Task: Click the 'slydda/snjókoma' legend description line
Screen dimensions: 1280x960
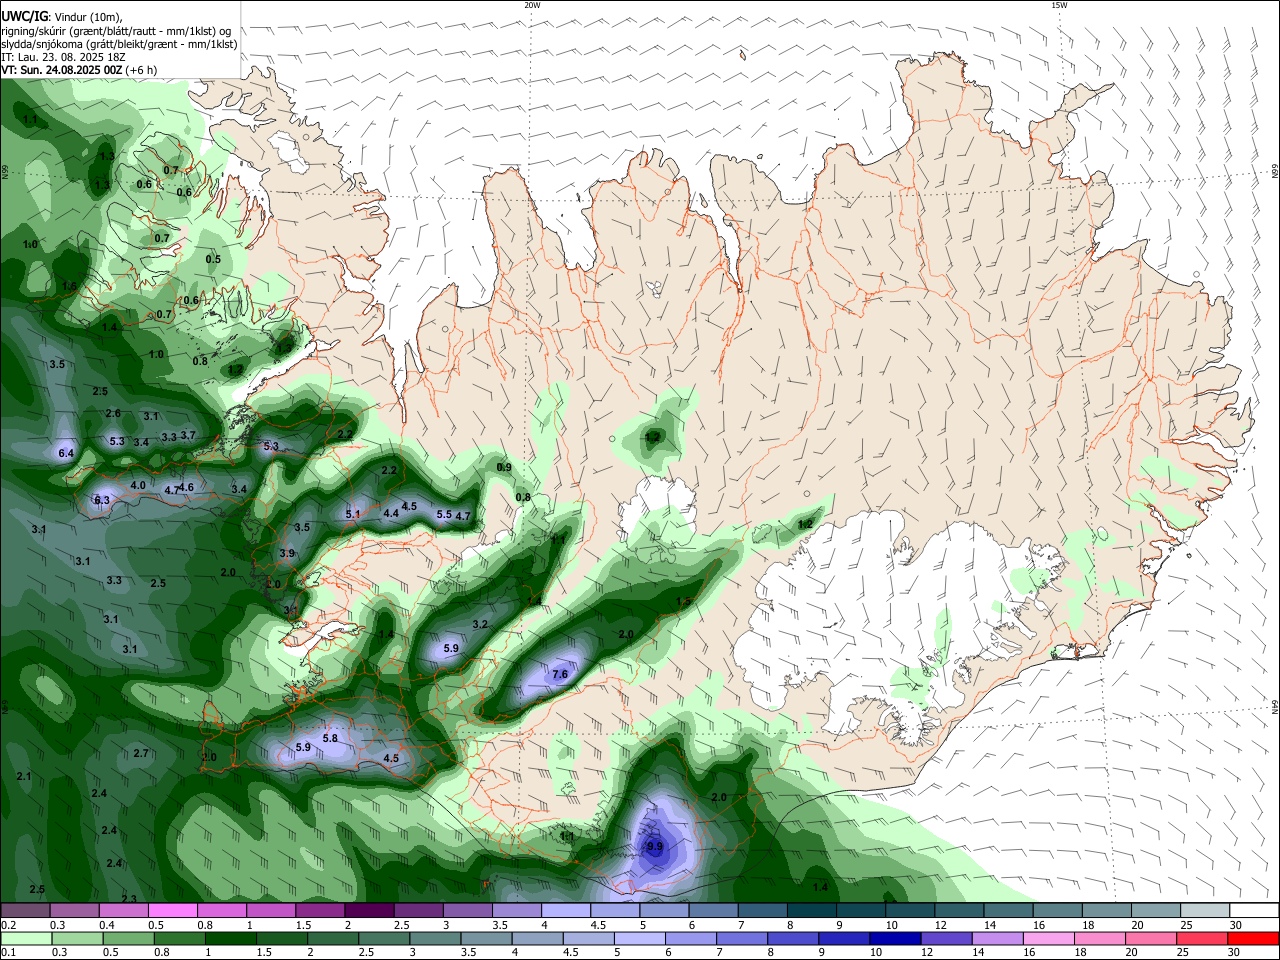Action: tap(119, 44)
